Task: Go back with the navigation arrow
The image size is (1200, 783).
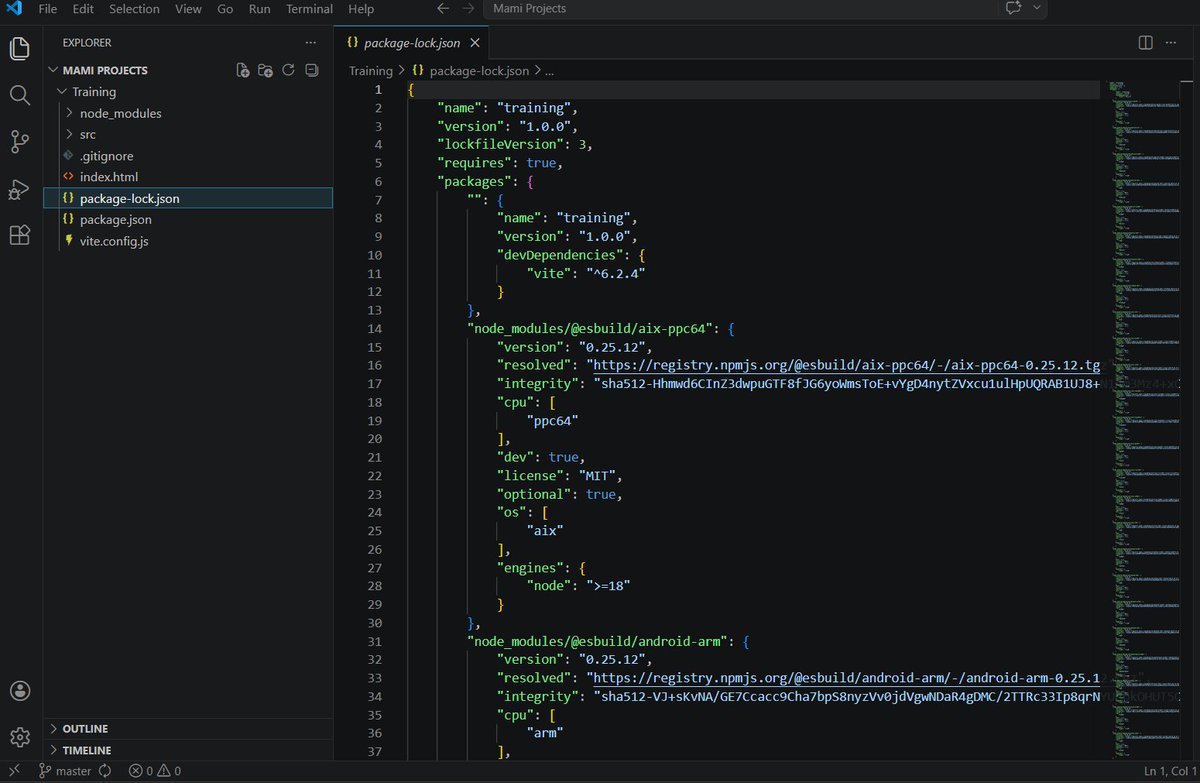Action: point(445,9)
